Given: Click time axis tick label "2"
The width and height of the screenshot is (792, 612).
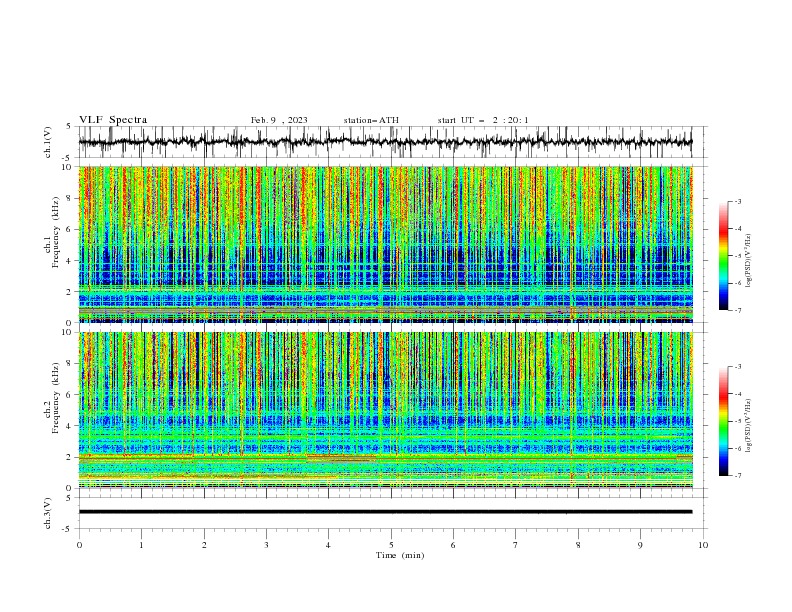Looking at the screenshot, I should coord(204,545).
